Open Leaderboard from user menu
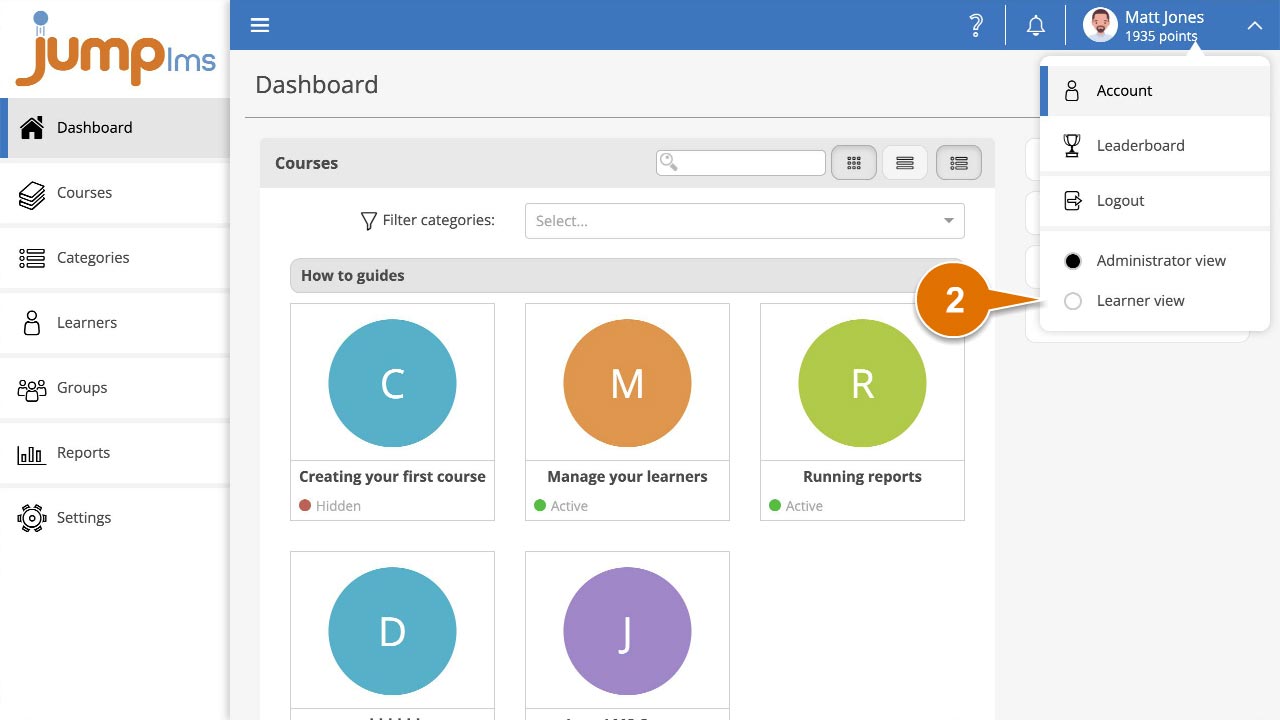 (1155, 146)
